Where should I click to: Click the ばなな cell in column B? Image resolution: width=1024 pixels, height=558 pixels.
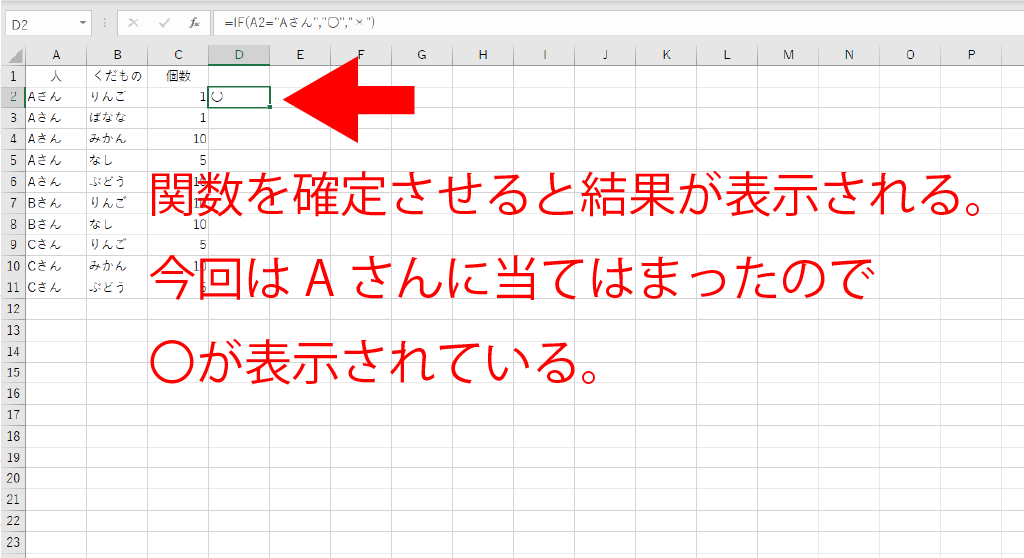(117, 118)
